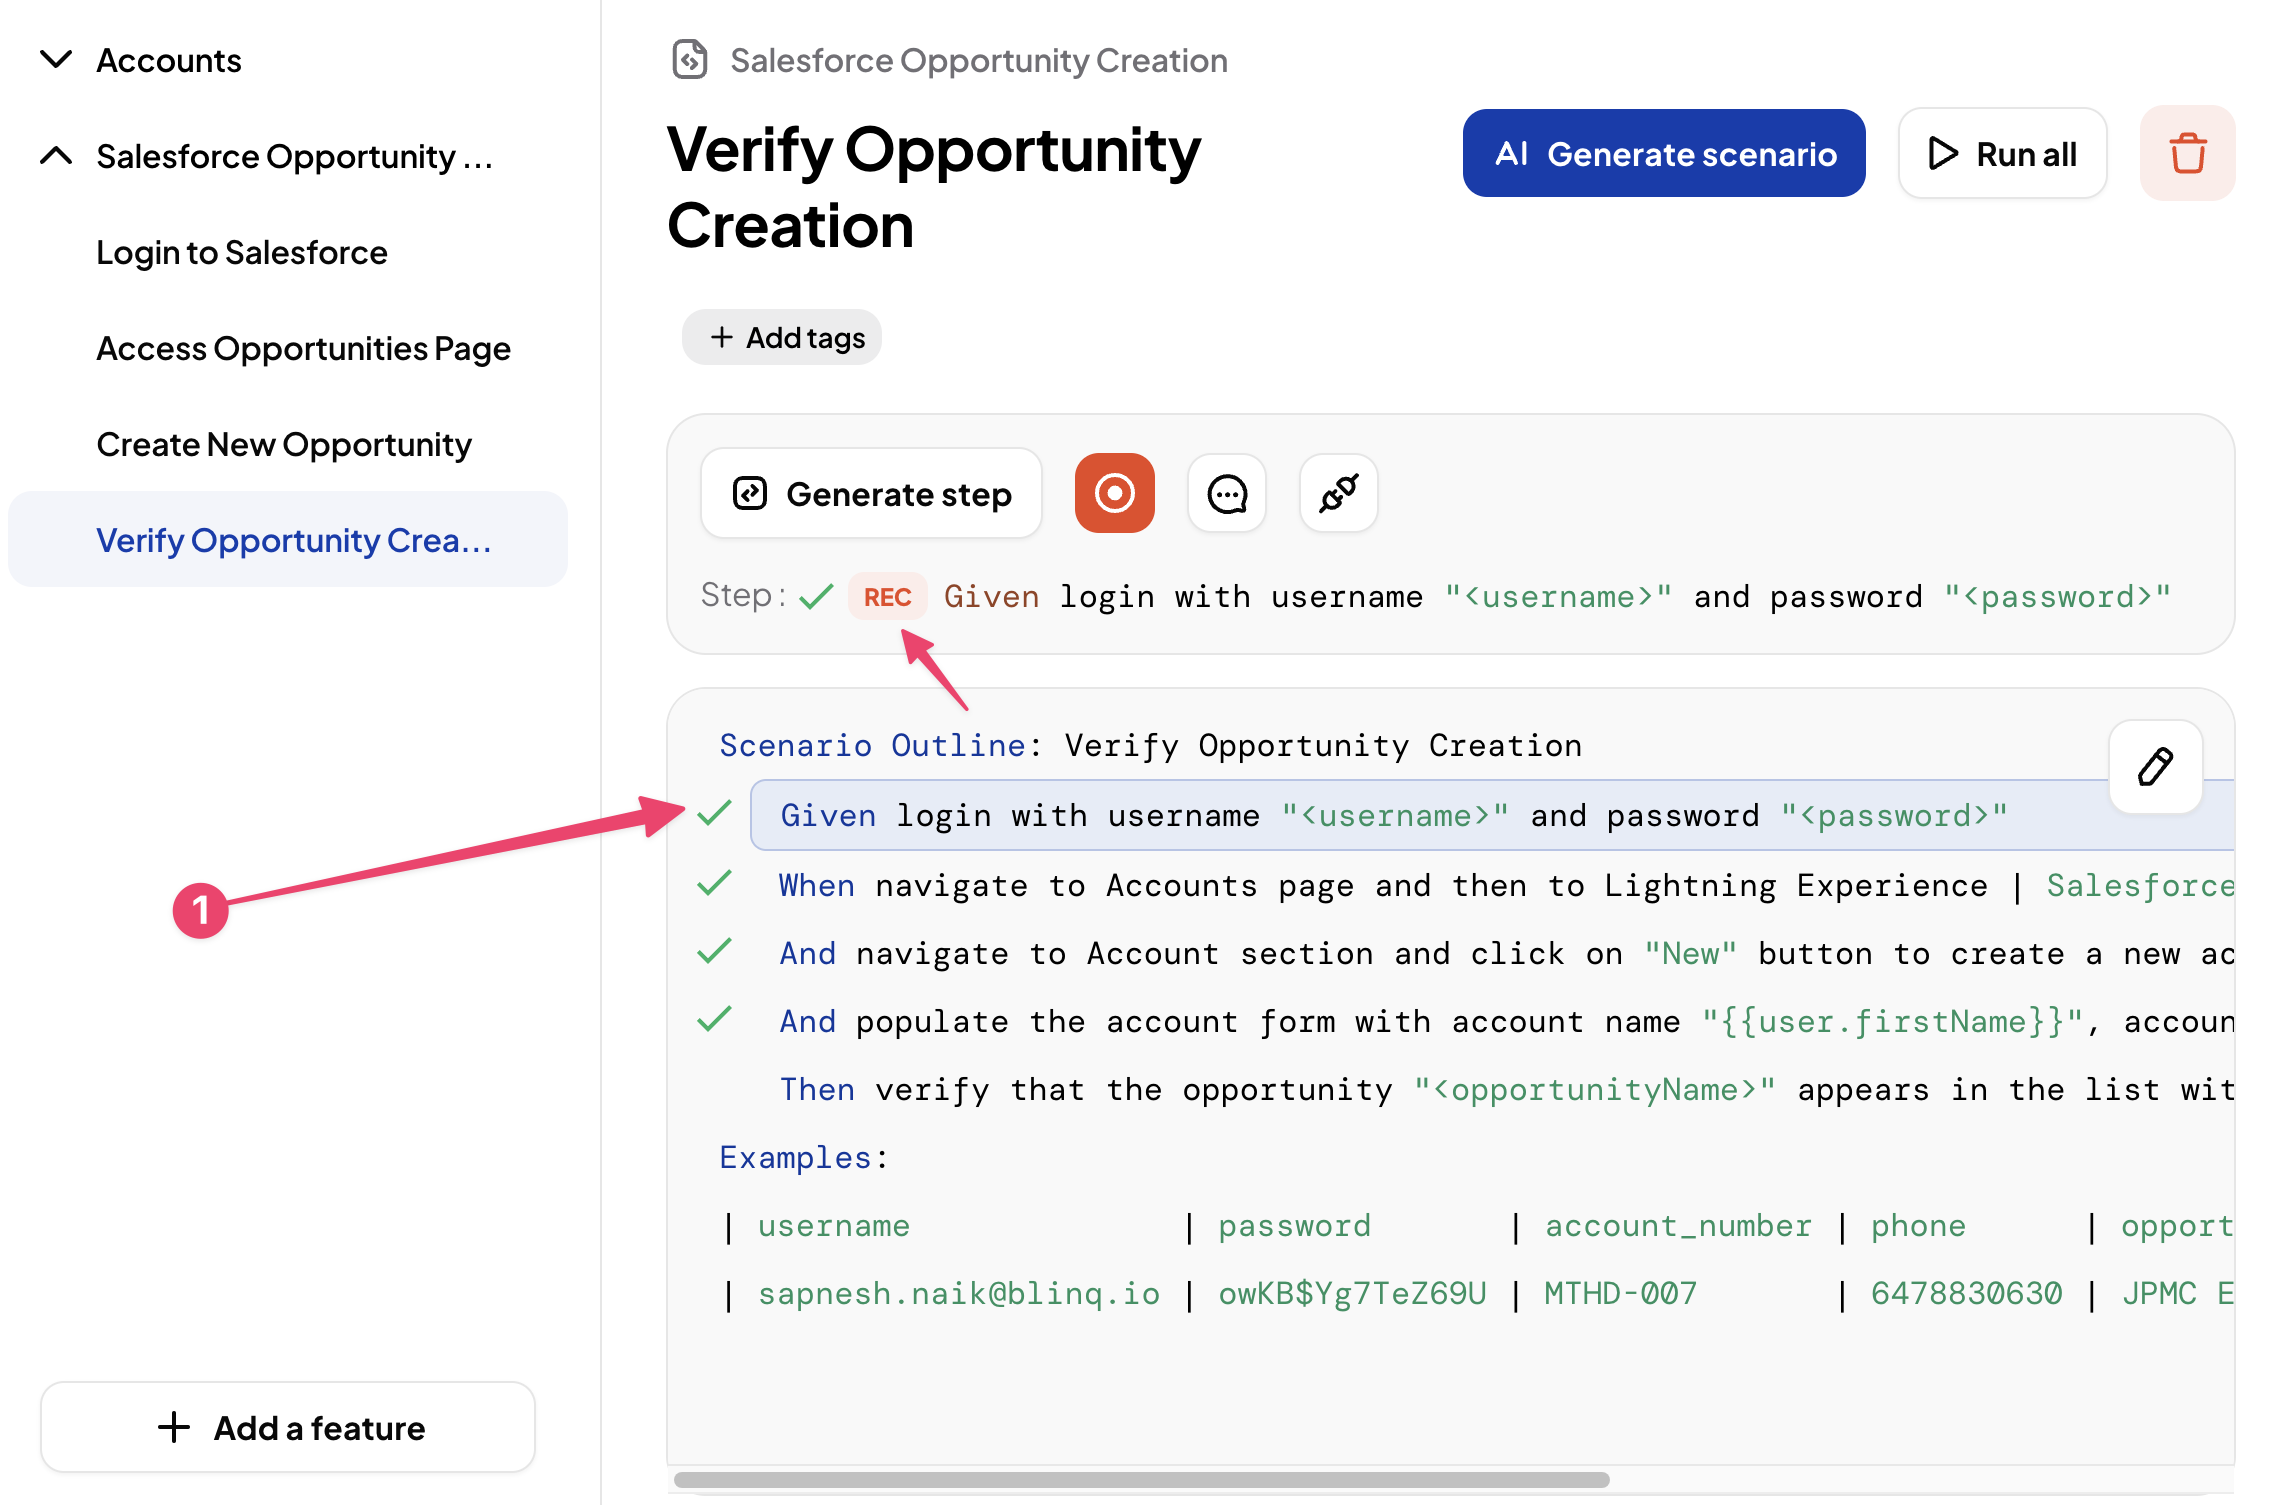
Task: Select Verify Opportunity Crea... scenario
Action: [288, 540]
